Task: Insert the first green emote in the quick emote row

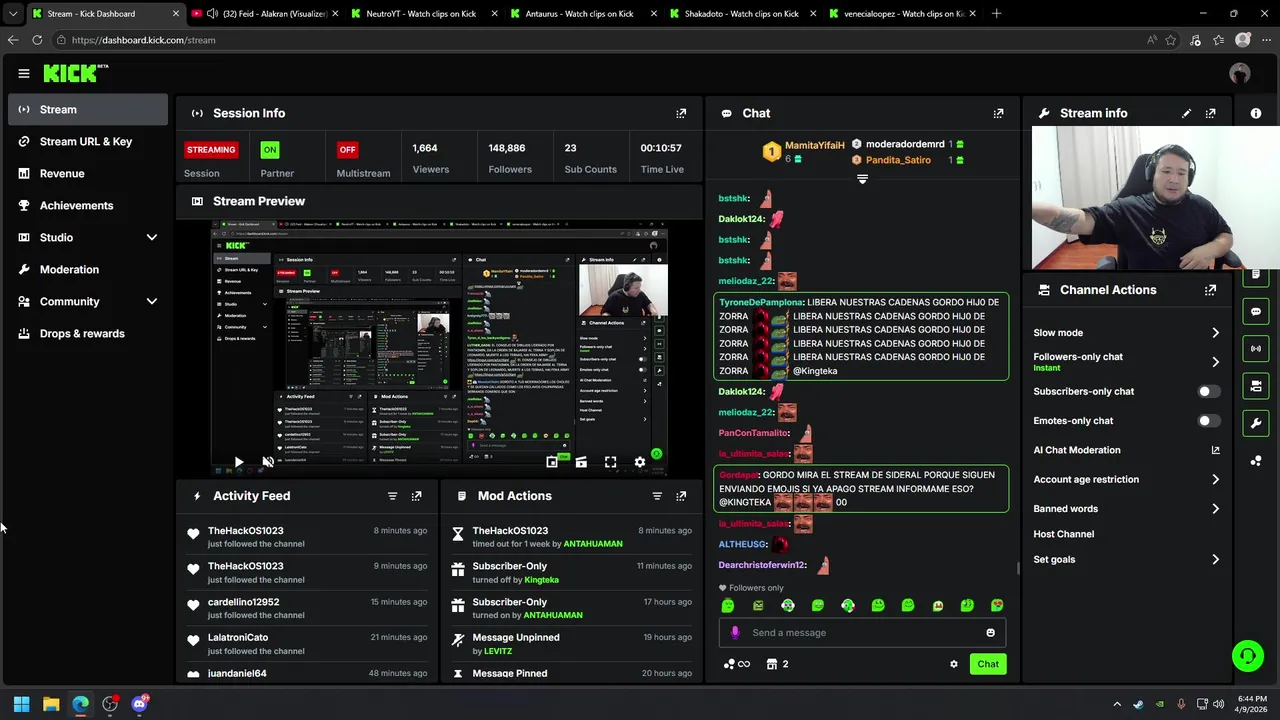Action: coord(728,605)
